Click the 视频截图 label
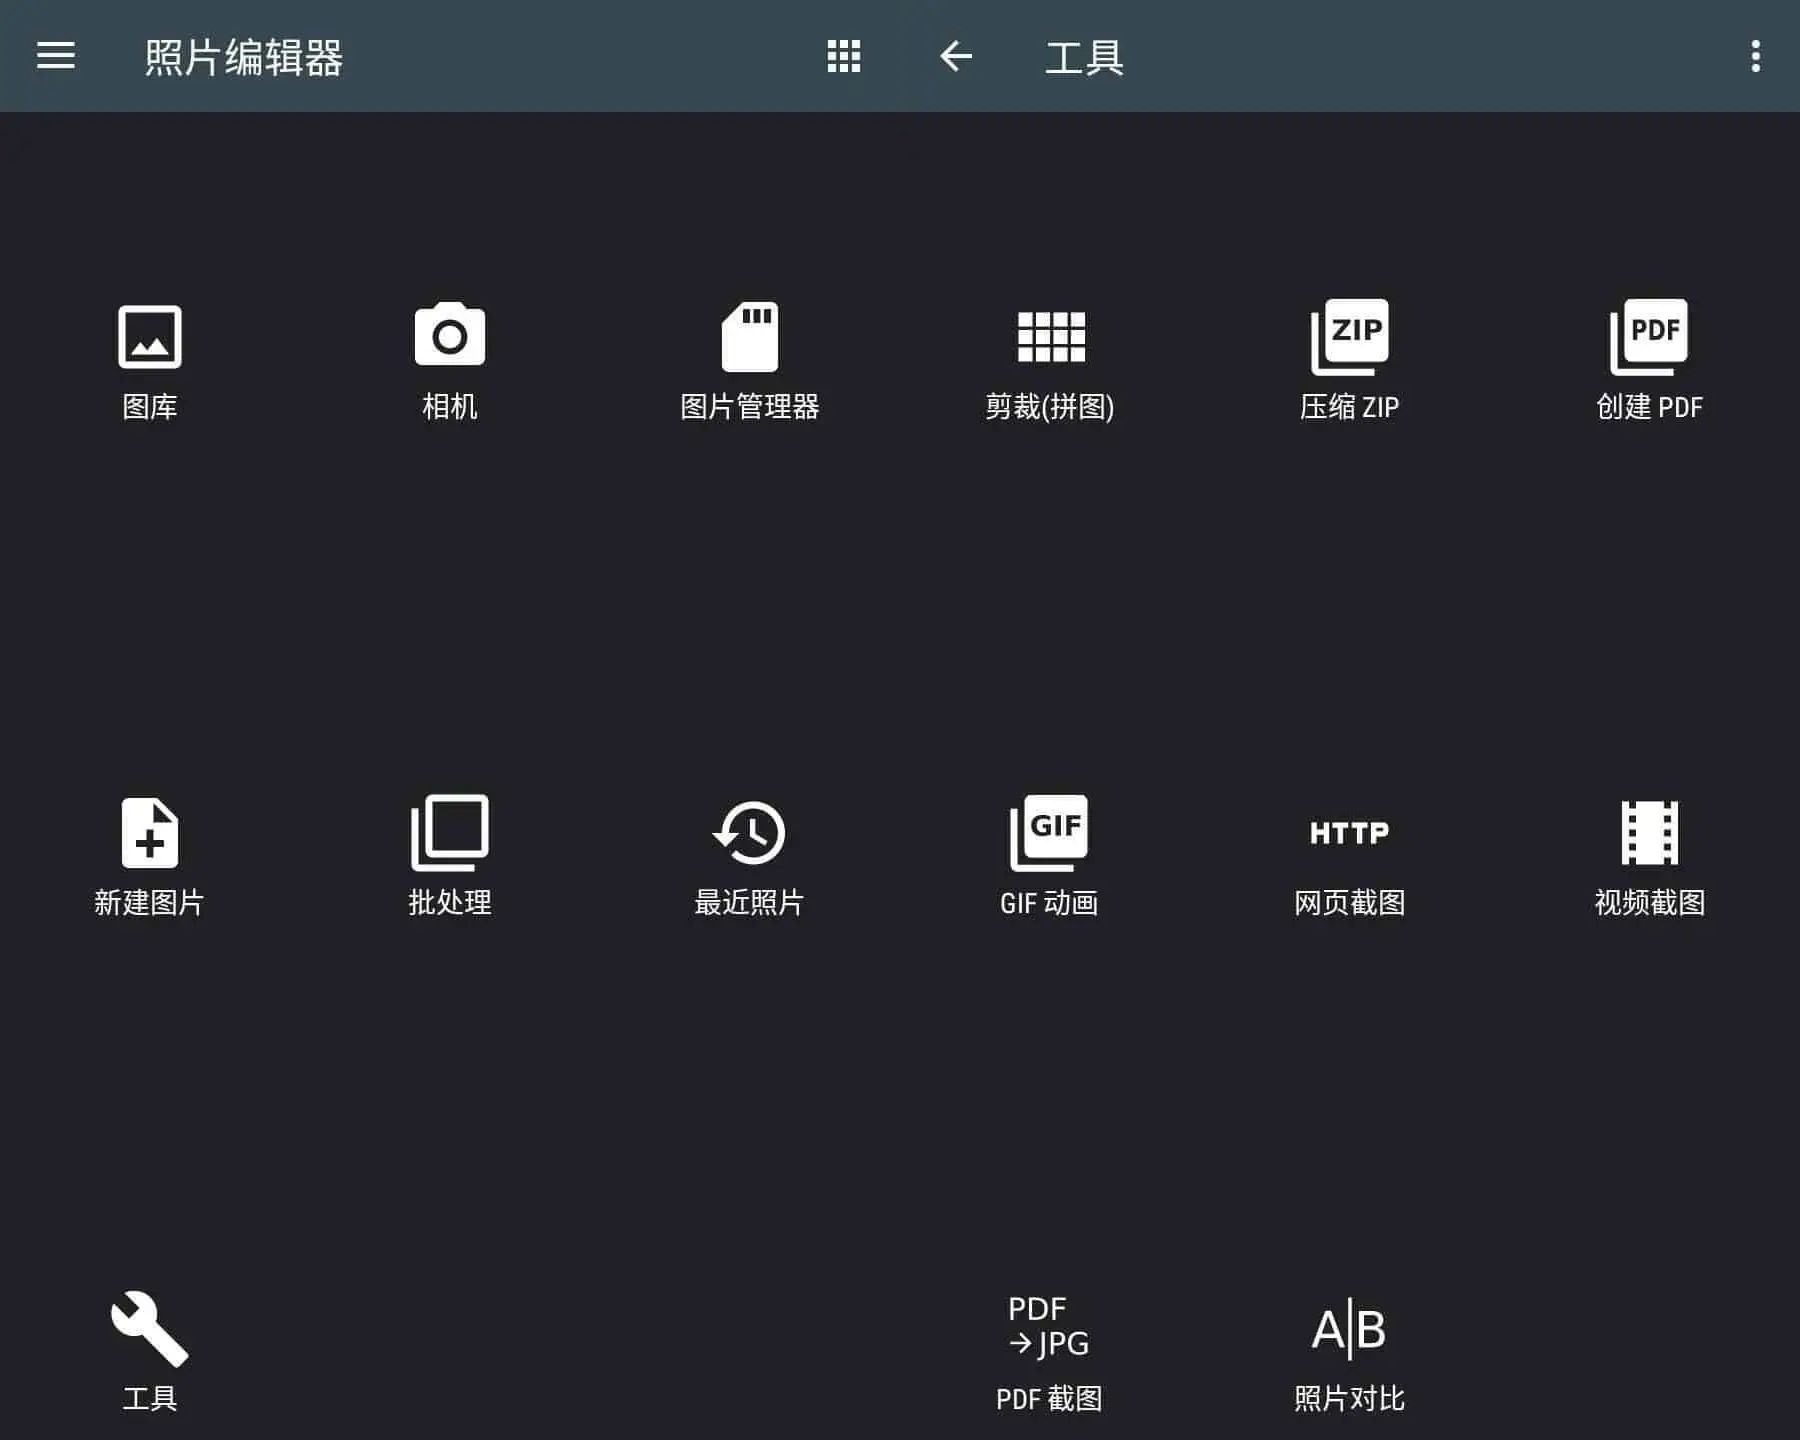1800x1440 pixels. 1650,902
